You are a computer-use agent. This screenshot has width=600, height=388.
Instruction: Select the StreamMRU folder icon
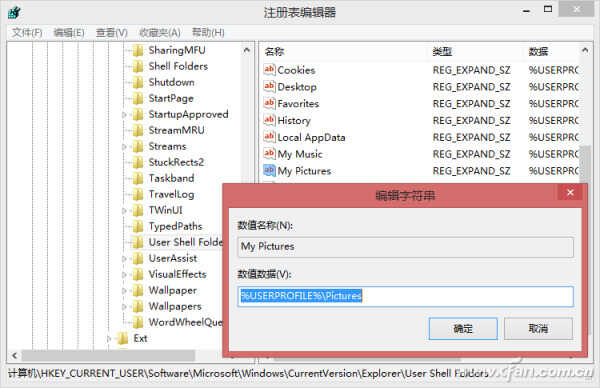pos(137,131)
